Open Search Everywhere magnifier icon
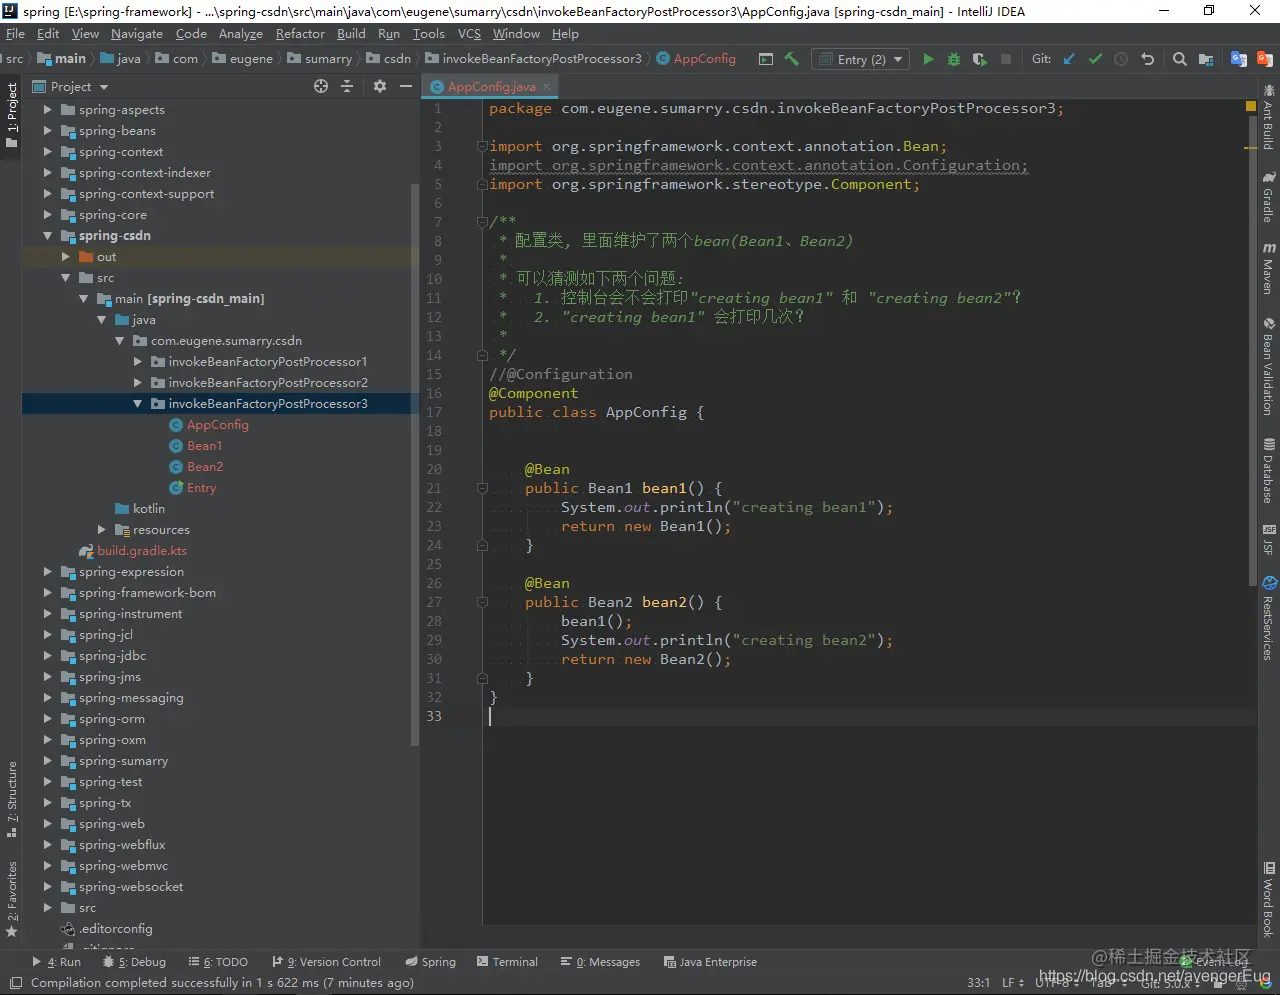The width and height of the screenshot is (1280, 995). pyautogui.click(x=1180, y=59)
